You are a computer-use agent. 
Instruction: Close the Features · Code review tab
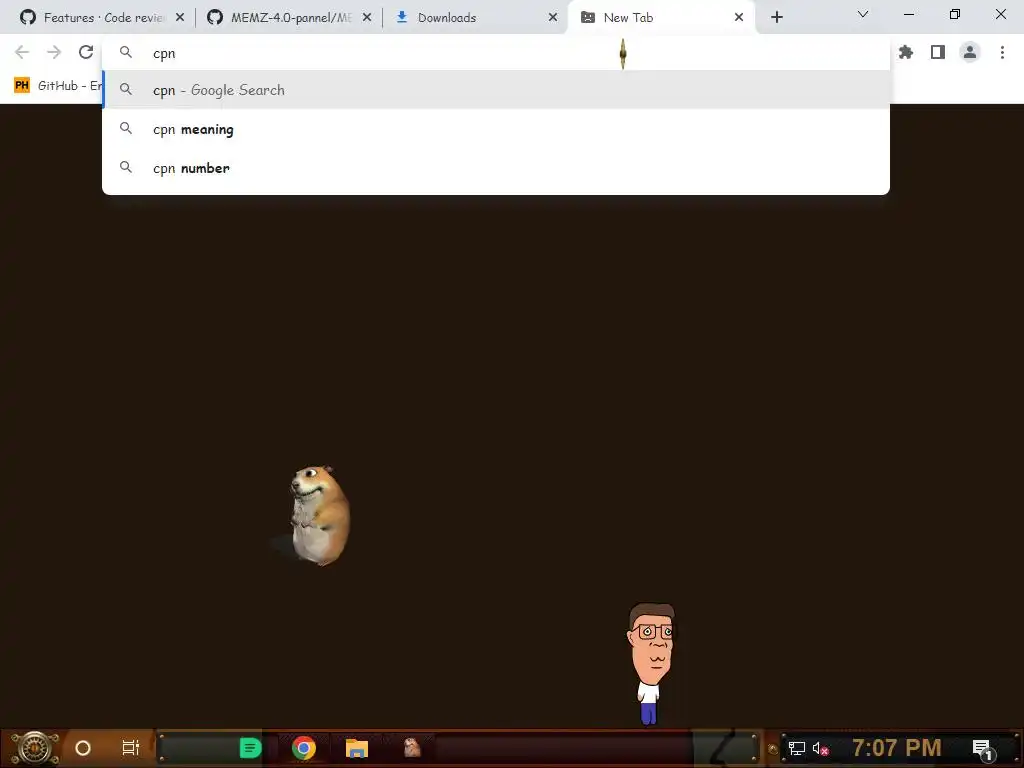(x=180, y=18)
